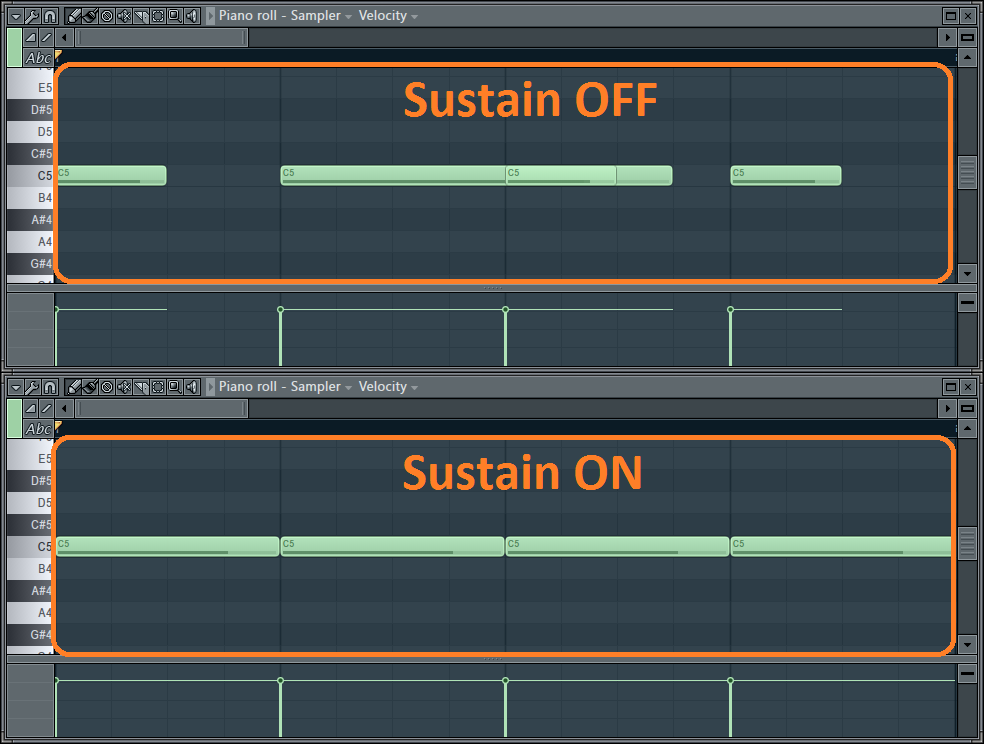This screenshot has height=744, width=984.
Task: Open the Sampler channel dropdown in top window
Action: tap(321, 16)
